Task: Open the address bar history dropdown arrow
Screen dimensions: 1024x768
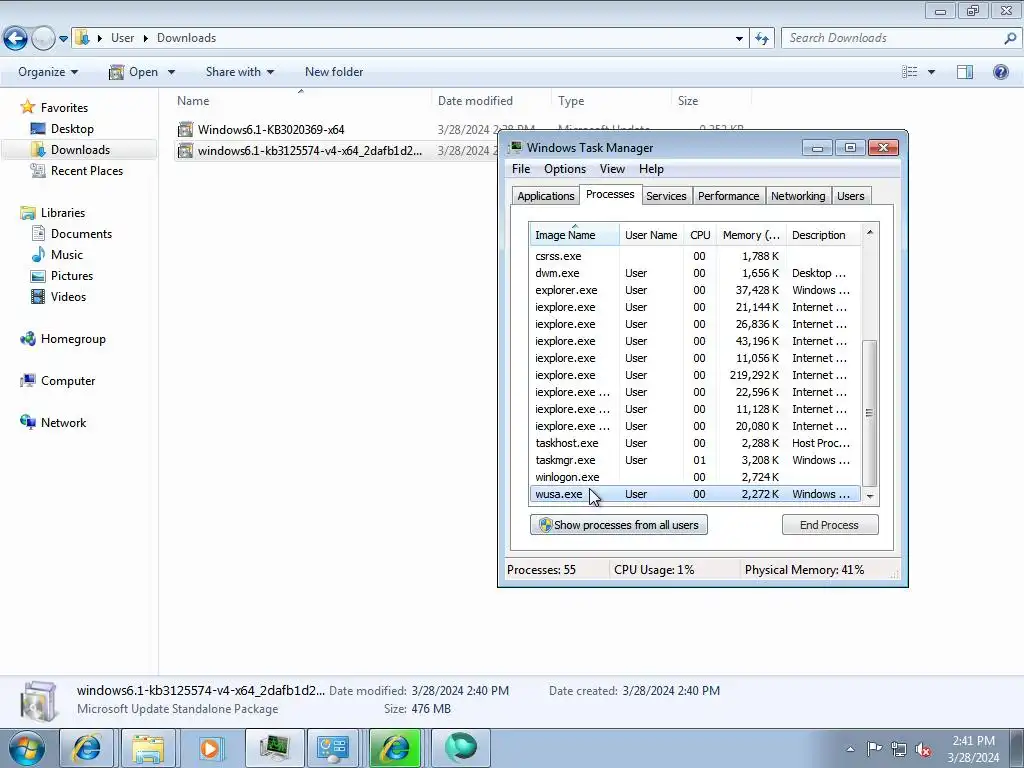Action: [x=739, y=39]
